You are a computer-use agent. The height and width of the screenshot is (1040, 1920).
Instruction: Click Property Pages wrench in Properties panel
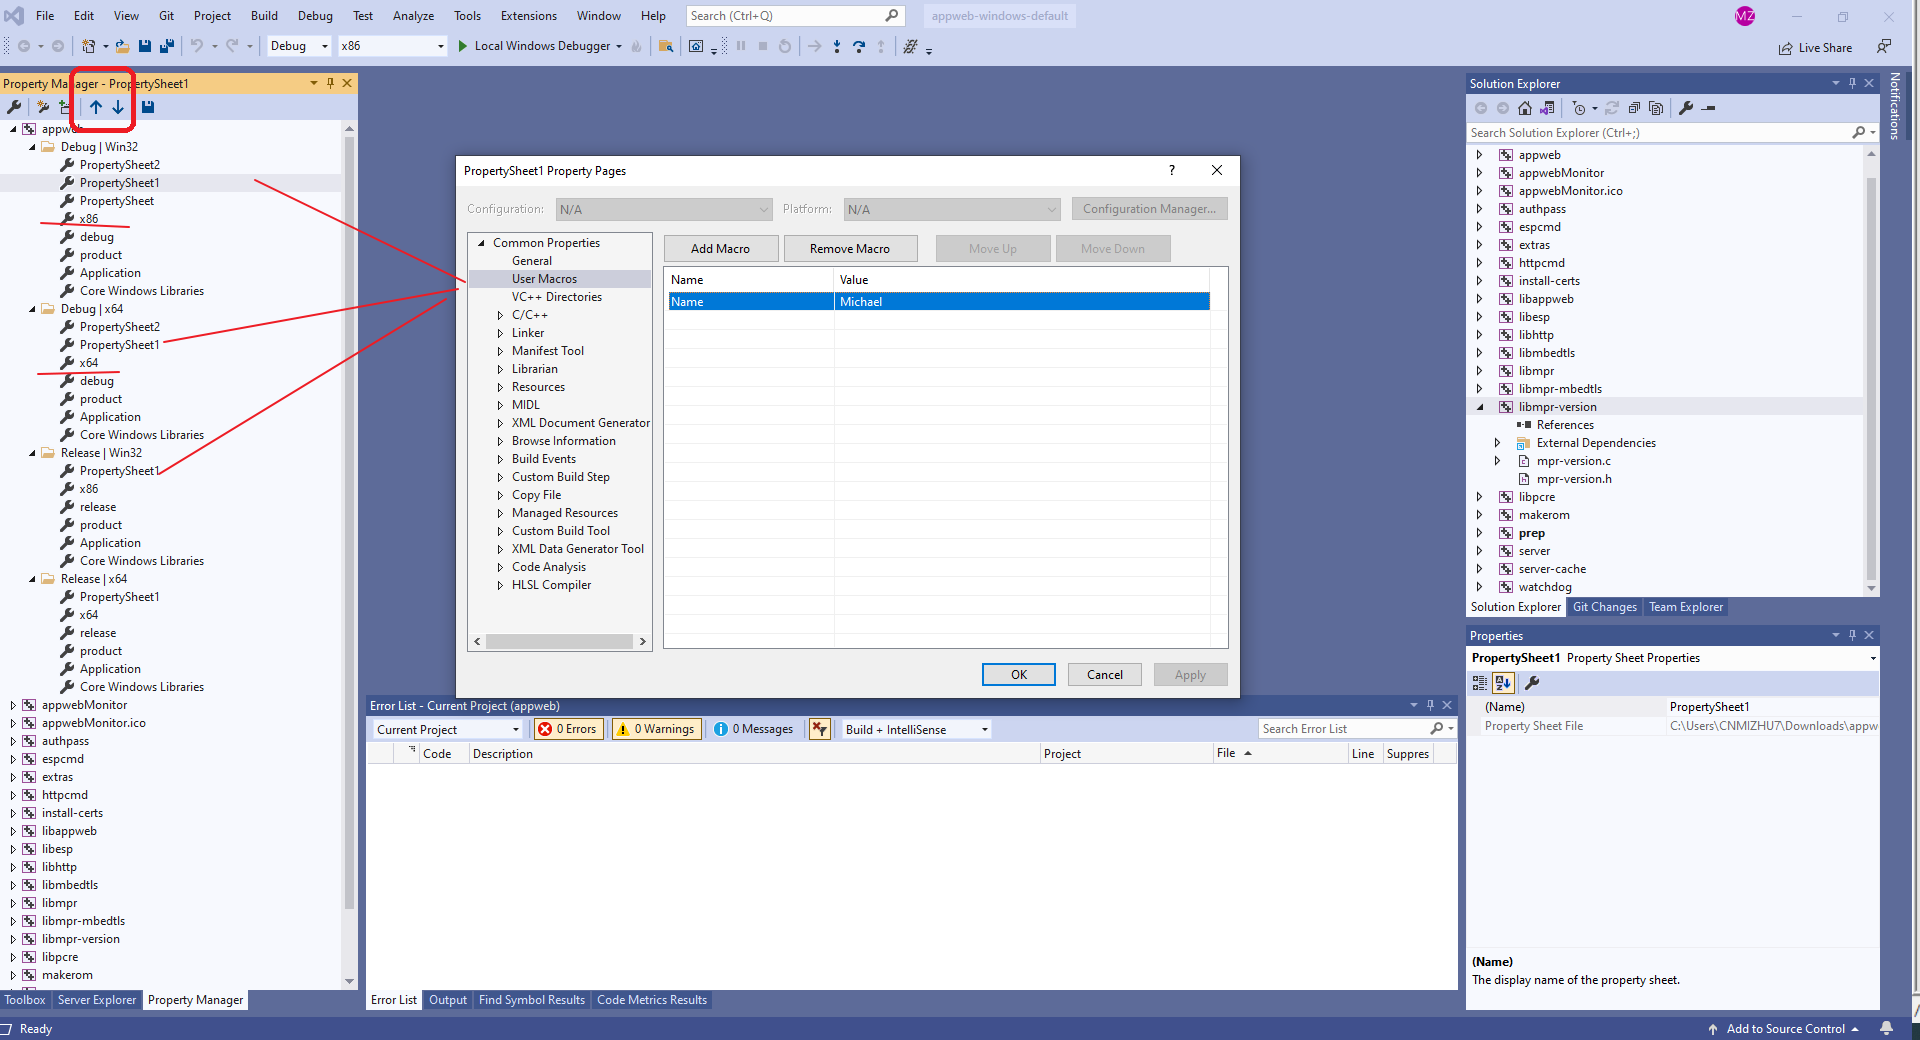tap(1531, 683)
